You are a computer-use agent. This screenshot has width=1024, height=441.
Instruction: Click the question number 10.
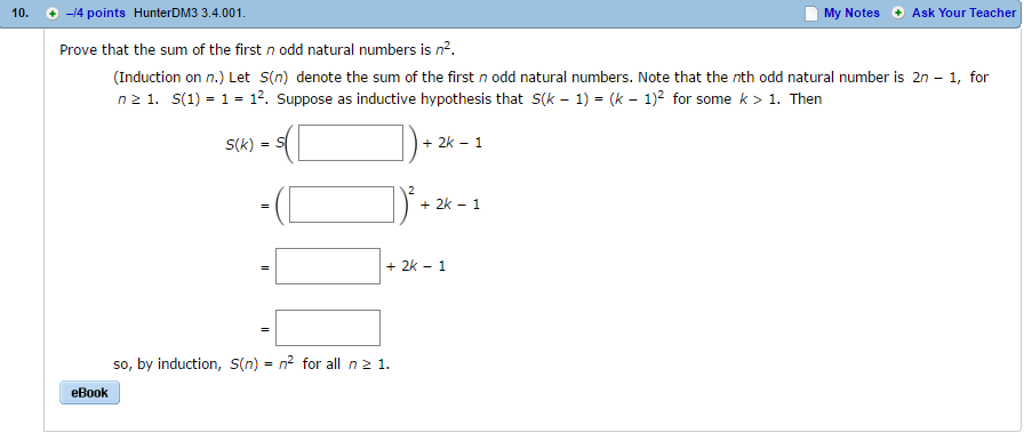tap(20, 14)
